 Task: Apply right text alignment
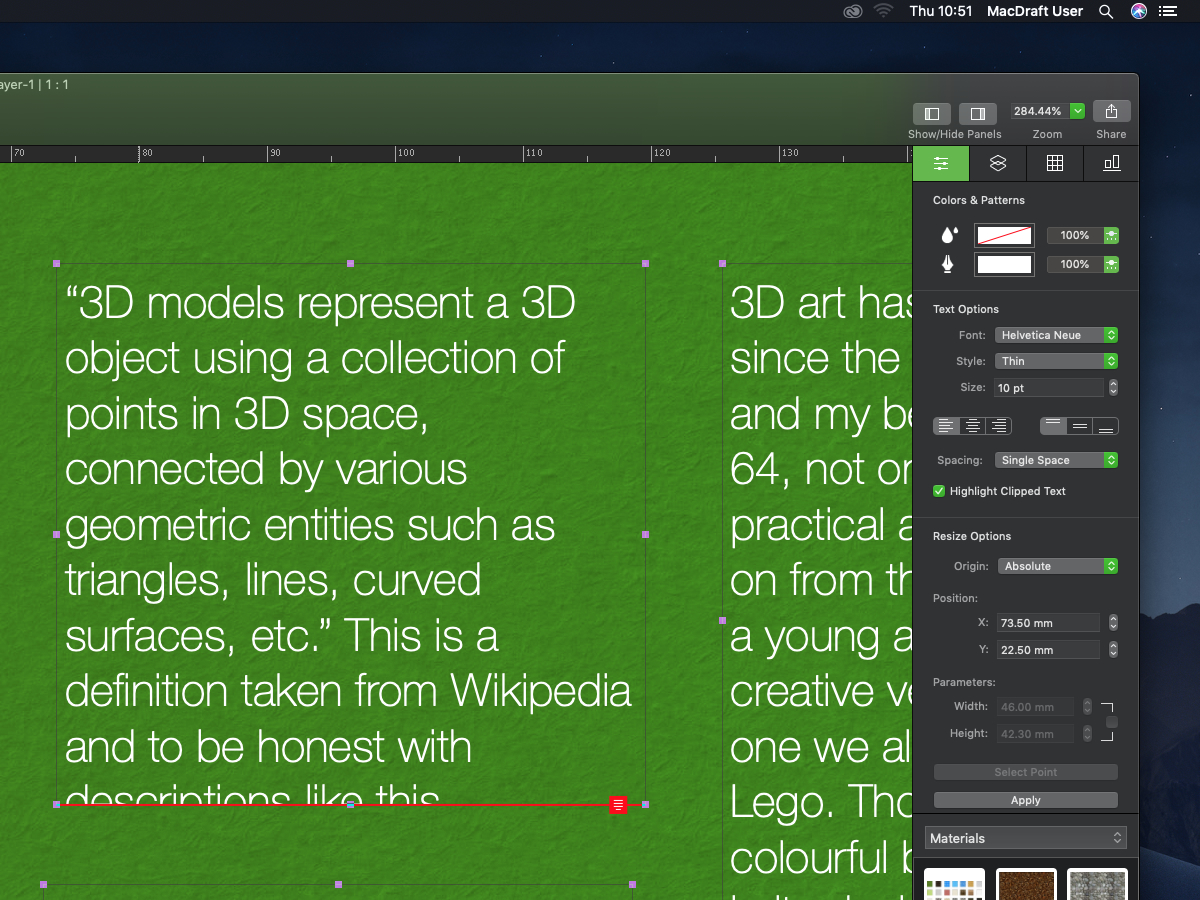pos(998,425)
